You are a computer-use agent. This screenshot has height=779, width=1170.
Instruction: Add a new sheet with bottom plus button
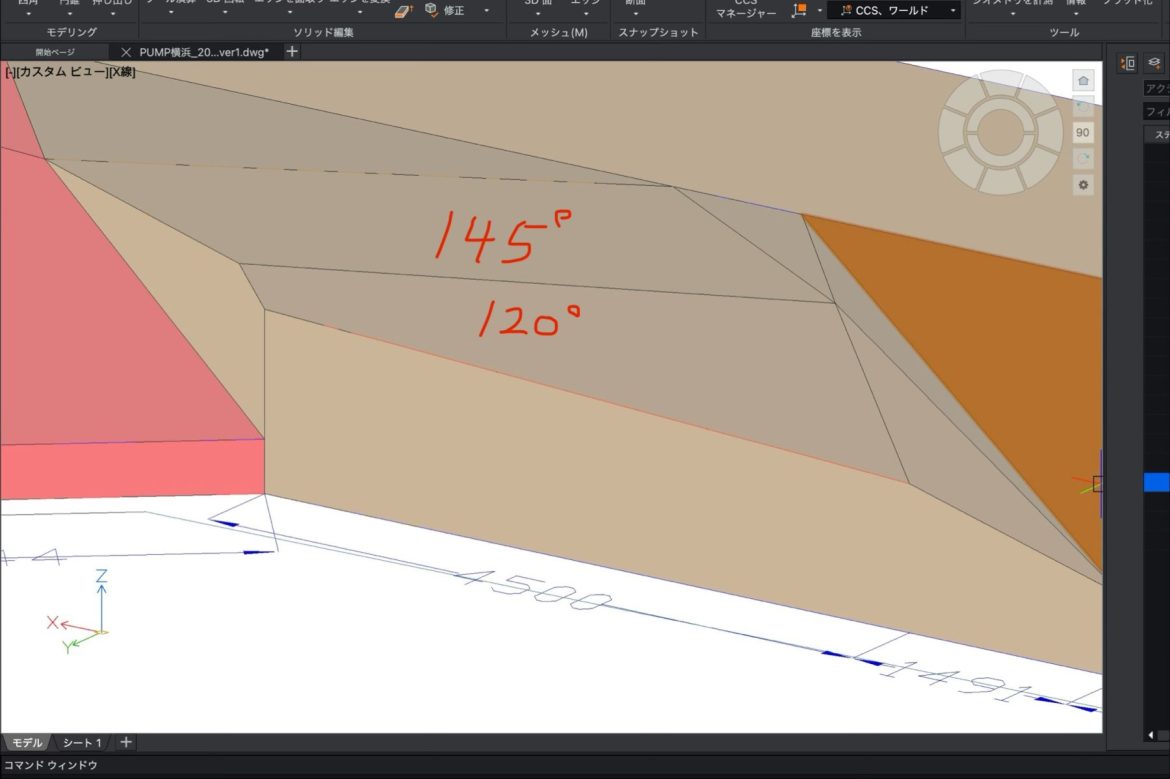126,742
